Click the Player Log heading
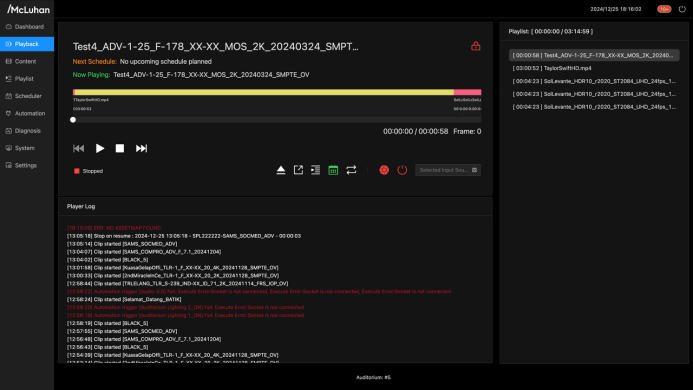Image resolution: width=693 pixels, height=390 pixels. [x=81, y=206]
